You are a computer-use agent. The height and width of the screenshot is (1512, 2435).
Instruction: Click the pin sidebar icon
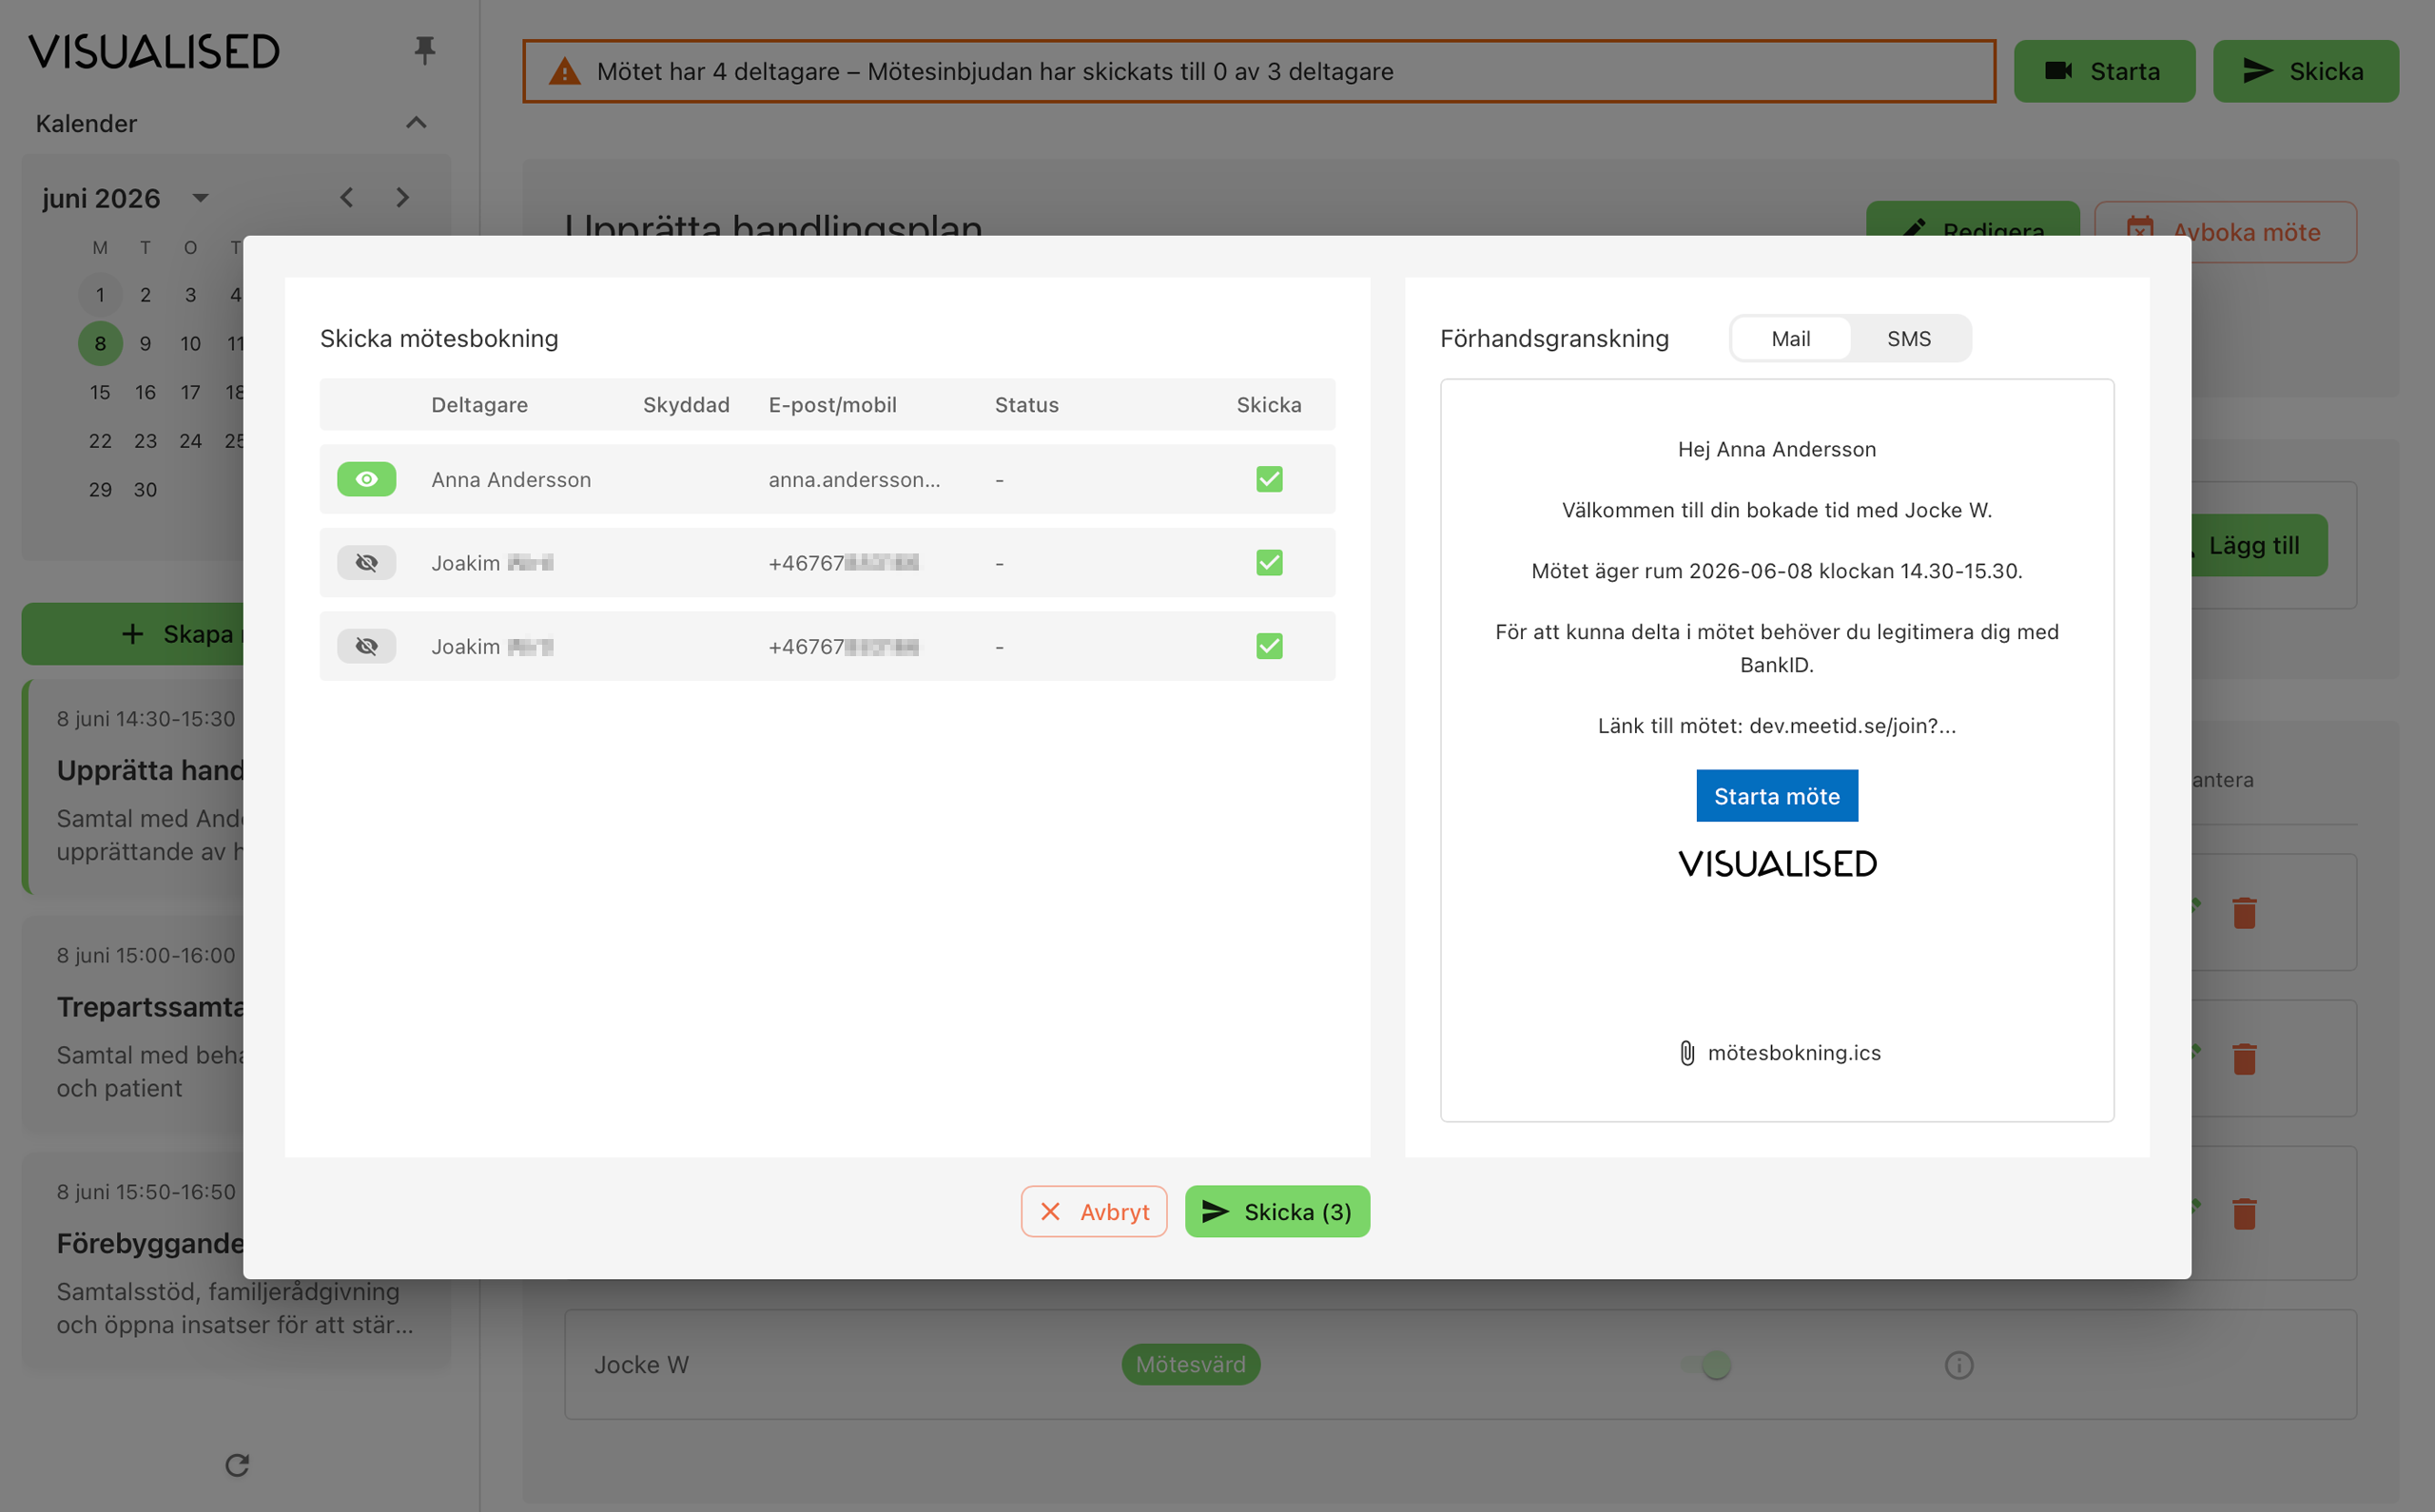pyautogui.click(x=425, y=50)
